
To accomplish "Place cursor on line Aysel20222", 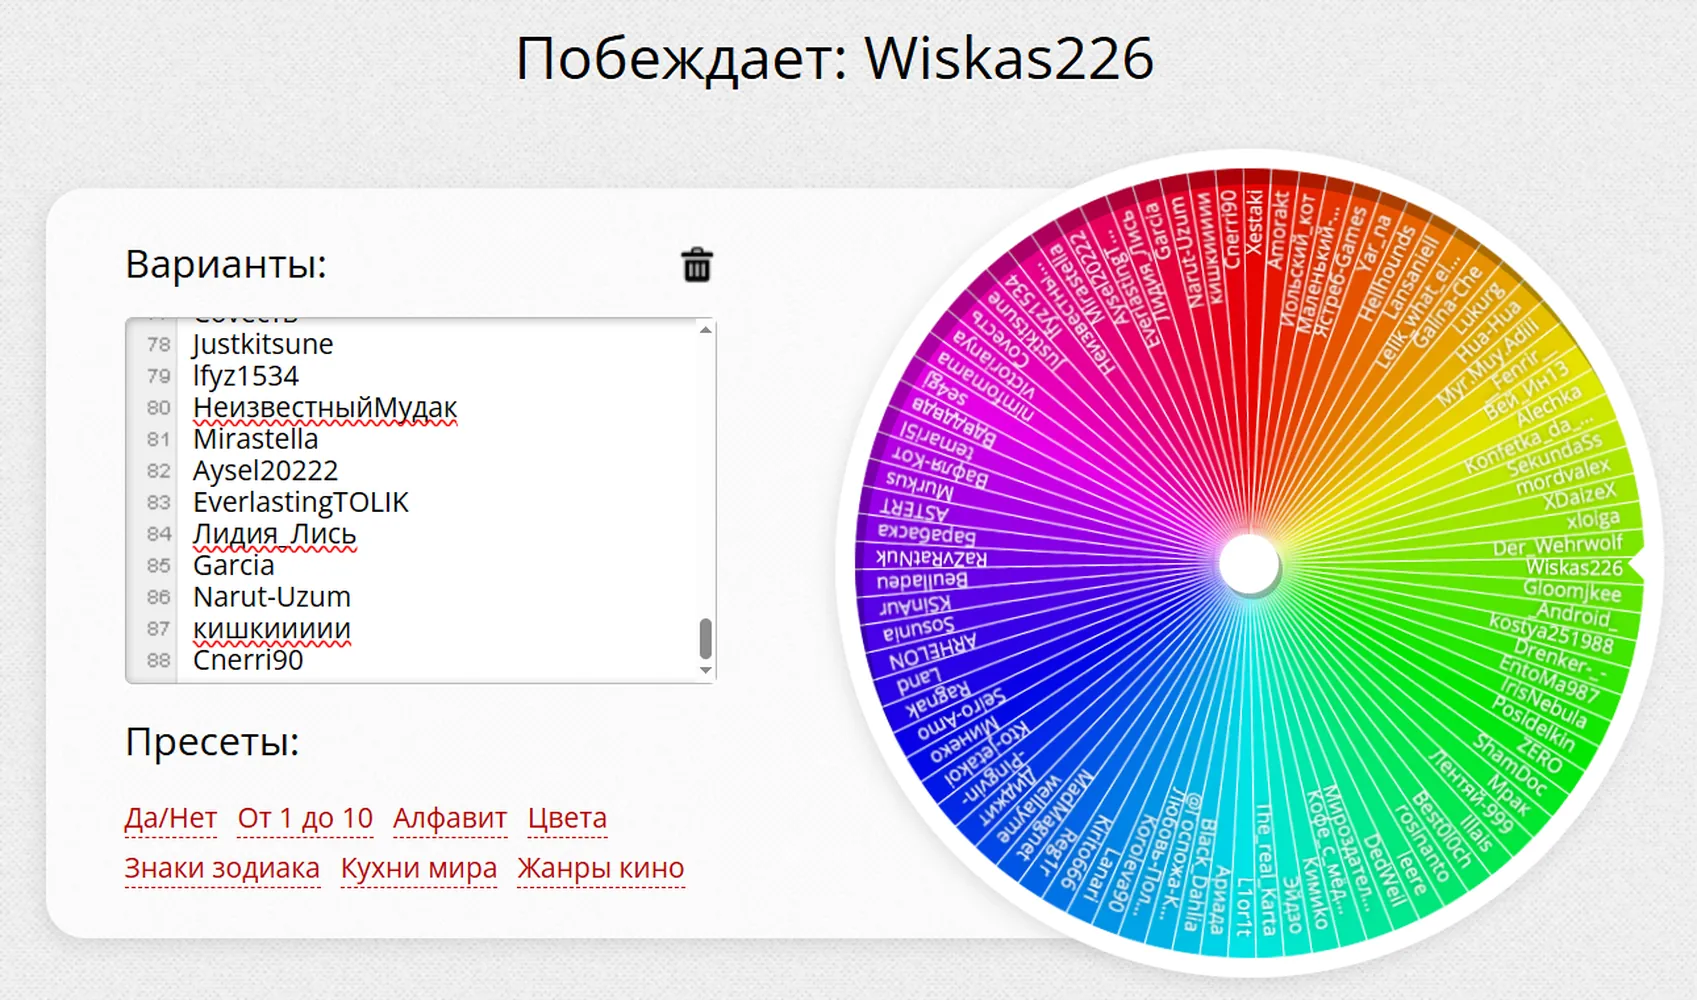I will tap(265, 471).
